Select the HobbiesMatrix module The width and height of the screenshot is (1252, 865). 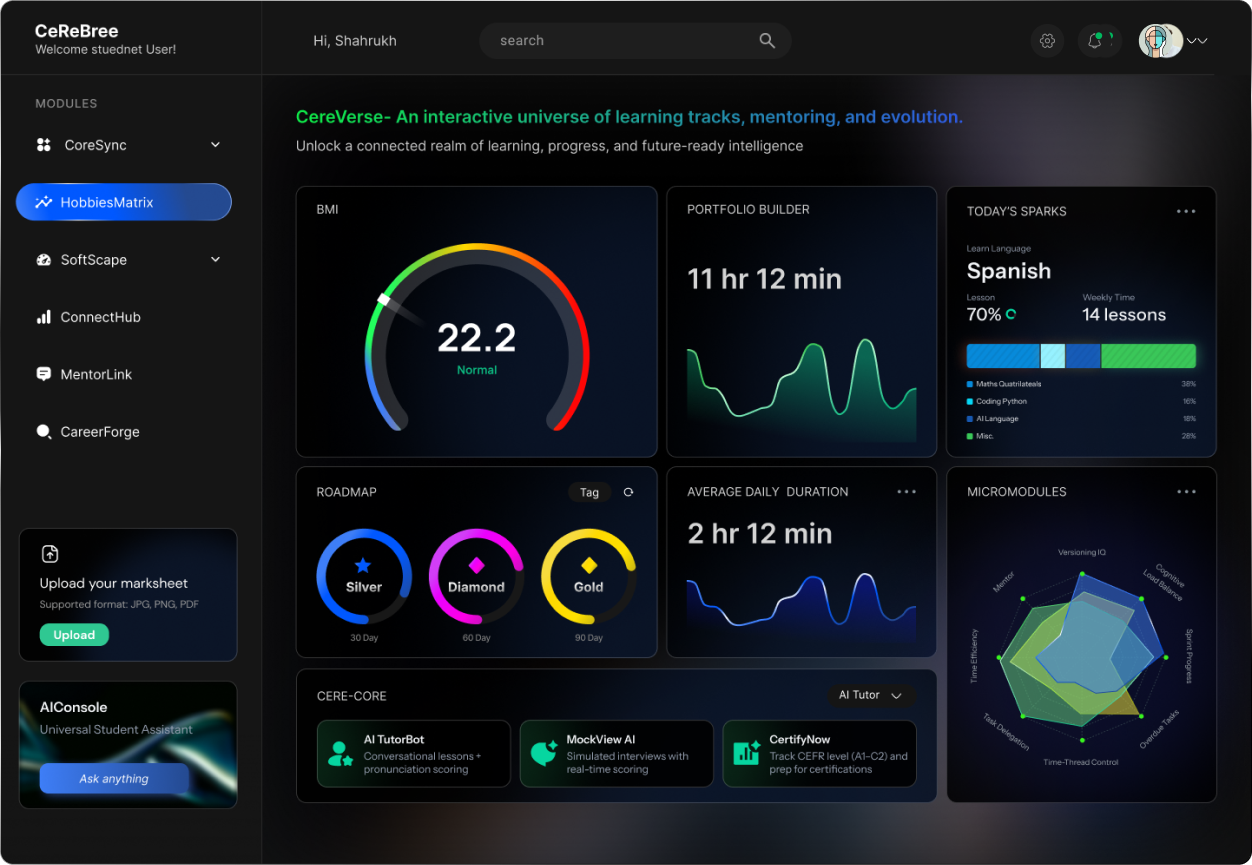pos(124,202)
